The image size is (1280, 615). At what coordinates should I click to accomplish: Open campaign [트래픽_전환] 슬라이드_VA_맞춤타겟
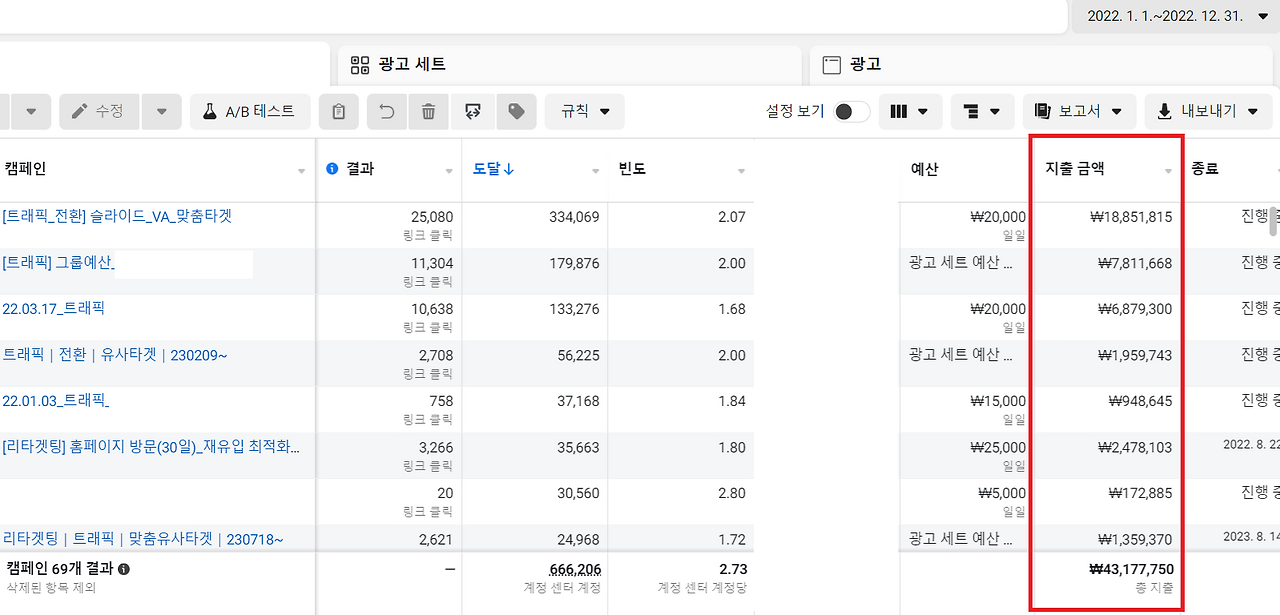[x=117, y=216]
